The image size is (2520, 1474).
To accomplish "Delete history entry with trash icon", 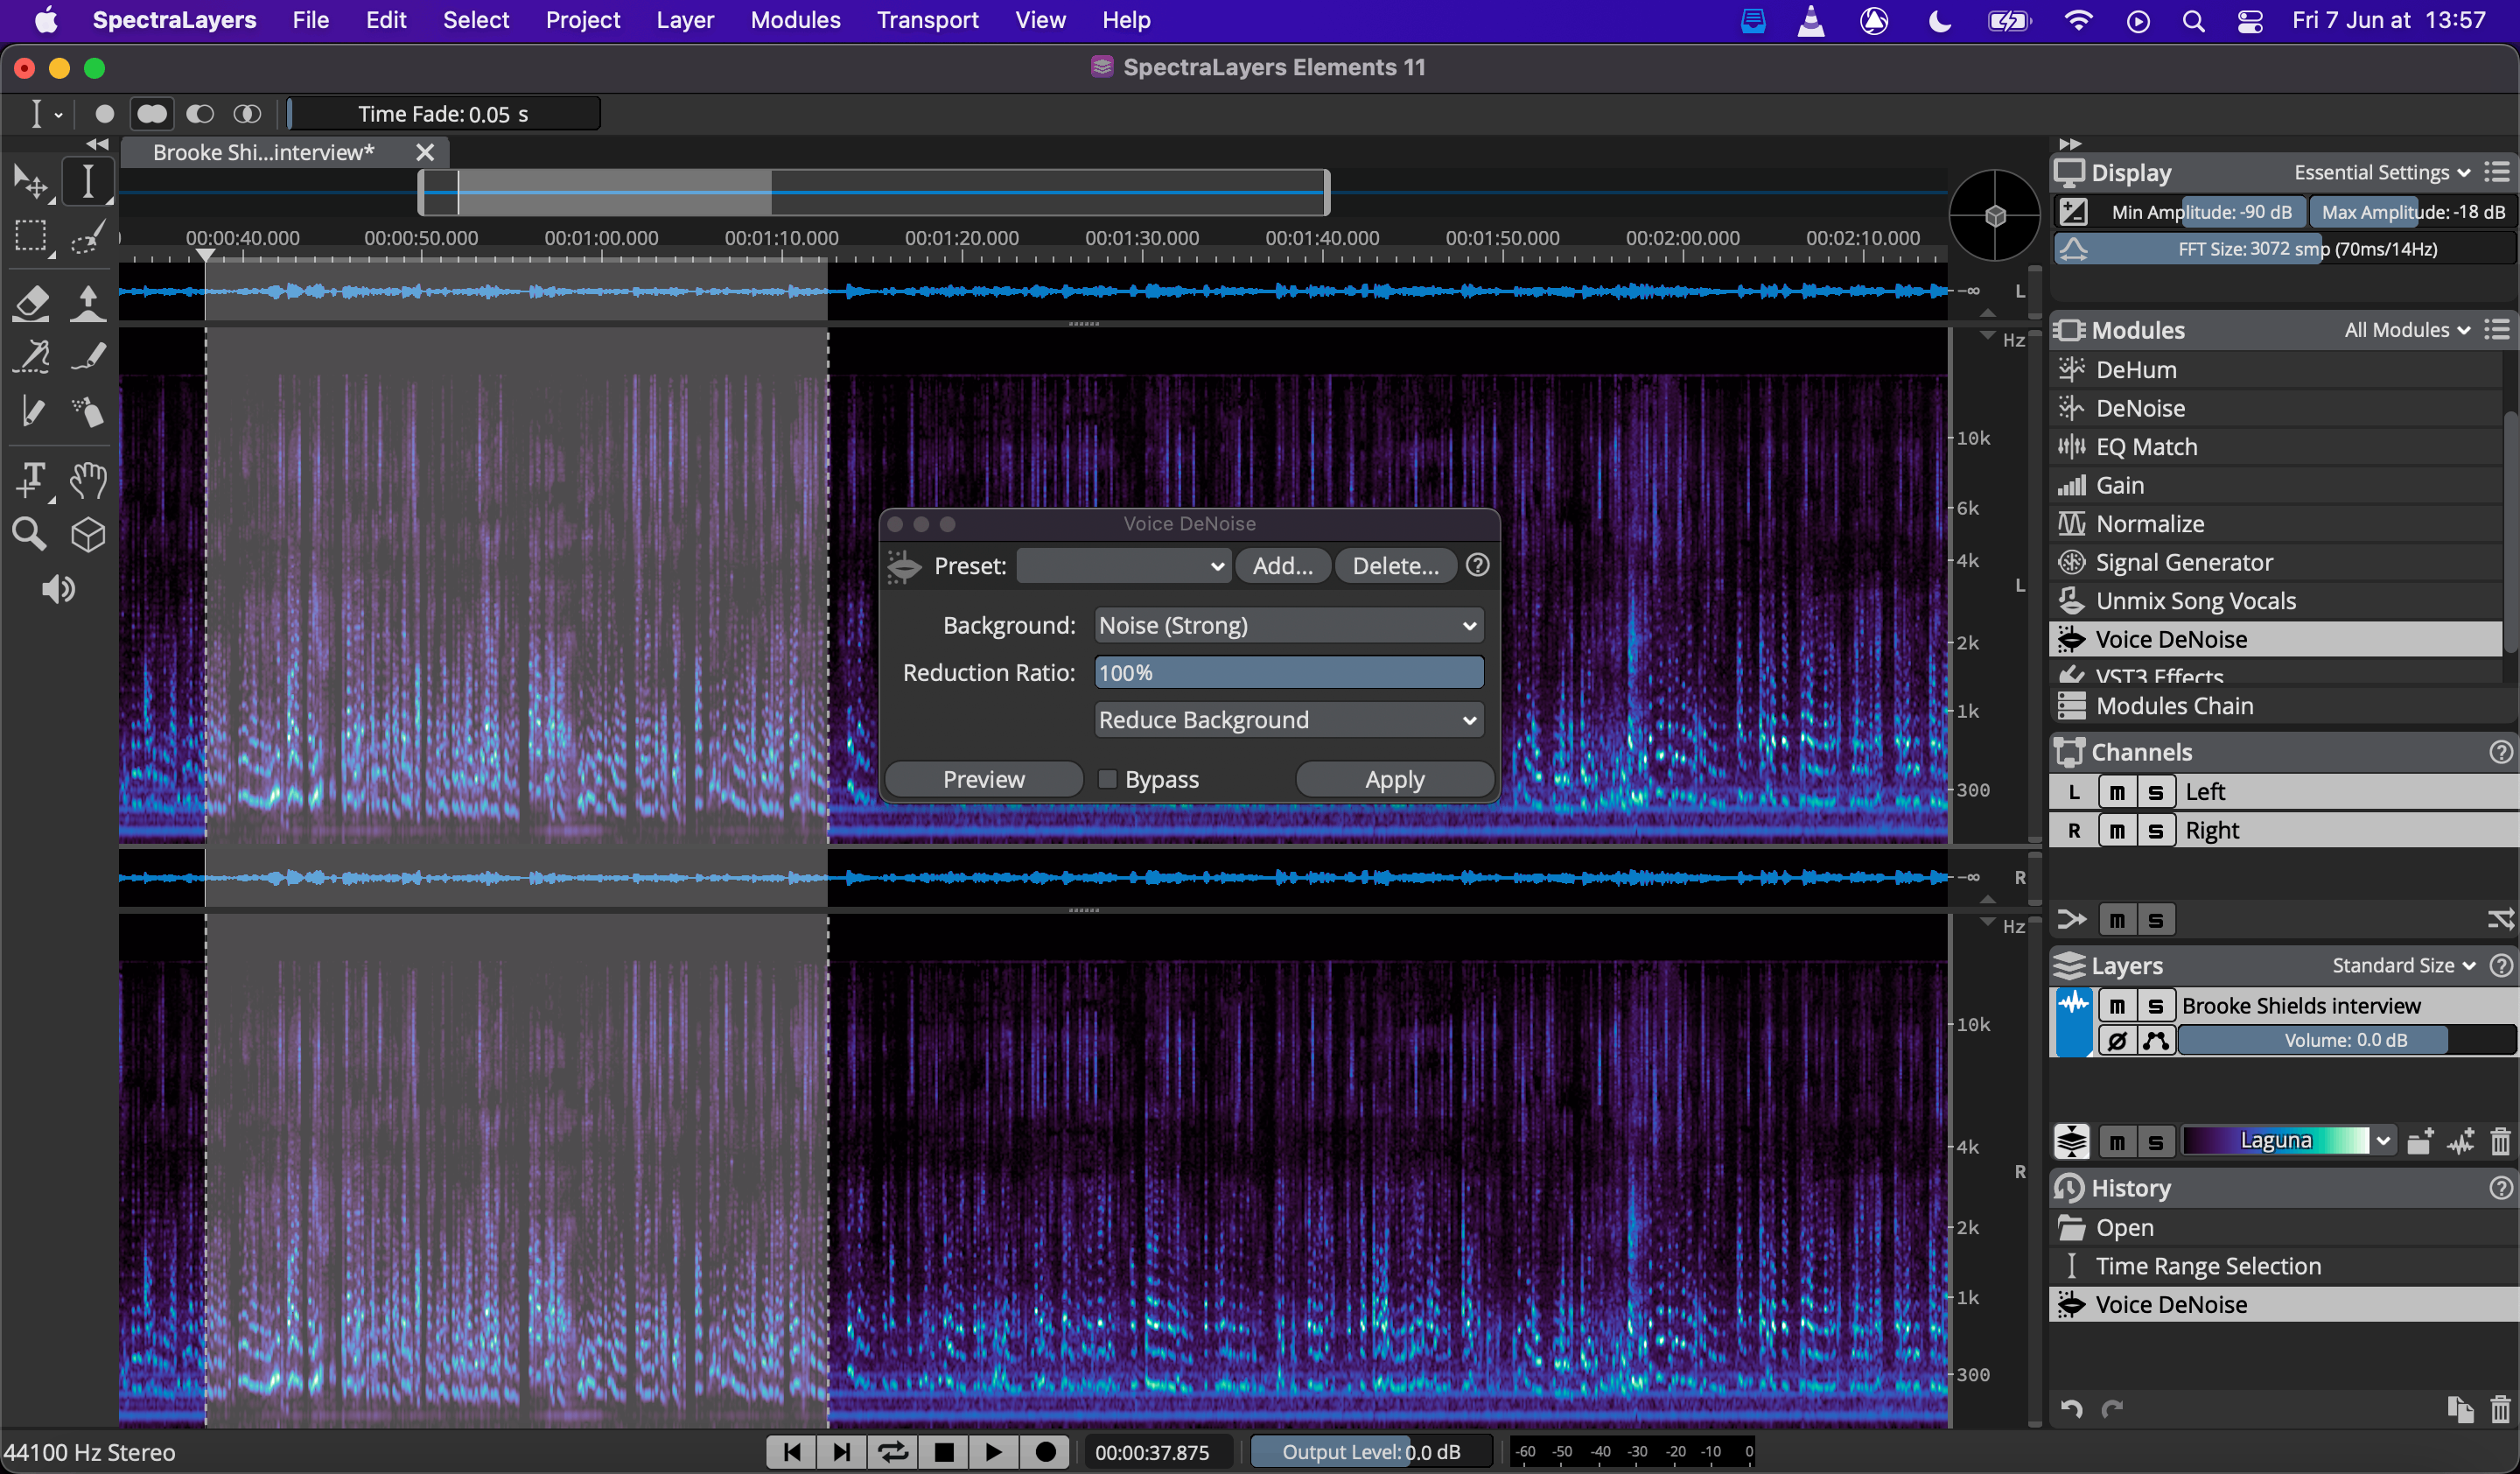I will 2500,1409.
